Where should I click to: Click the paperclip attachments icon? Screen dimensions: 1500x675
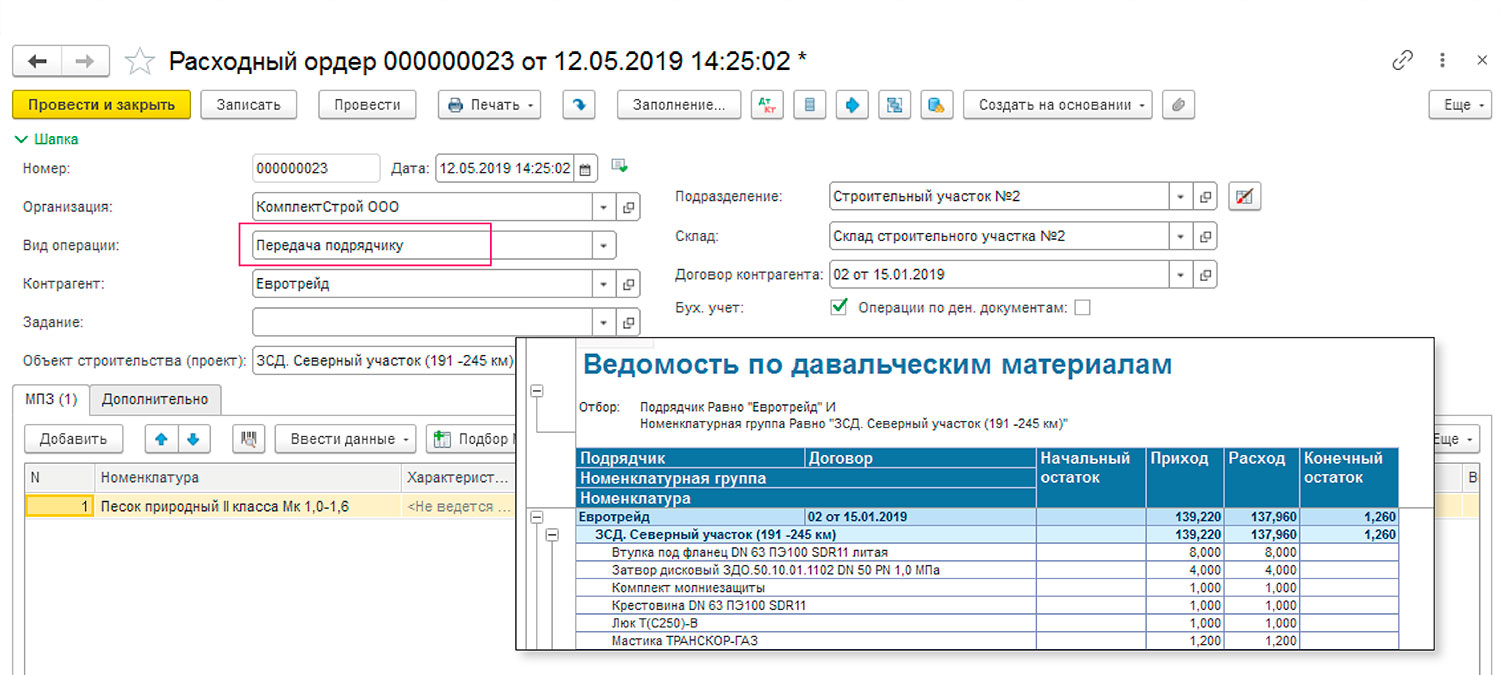(1179, 105)
